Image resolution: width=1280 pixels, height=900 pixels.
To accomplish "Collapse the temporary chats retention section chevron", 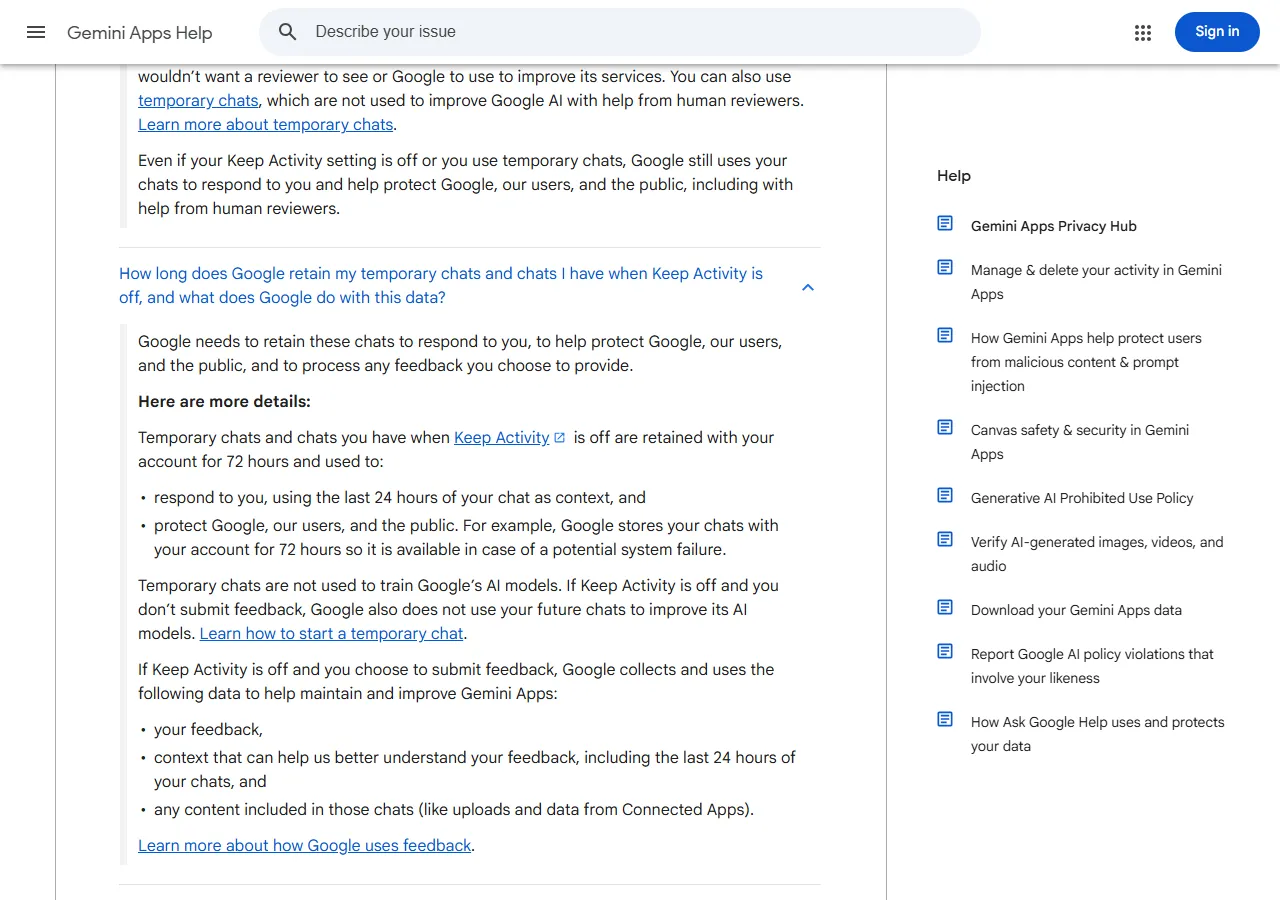I will [808, 287].
